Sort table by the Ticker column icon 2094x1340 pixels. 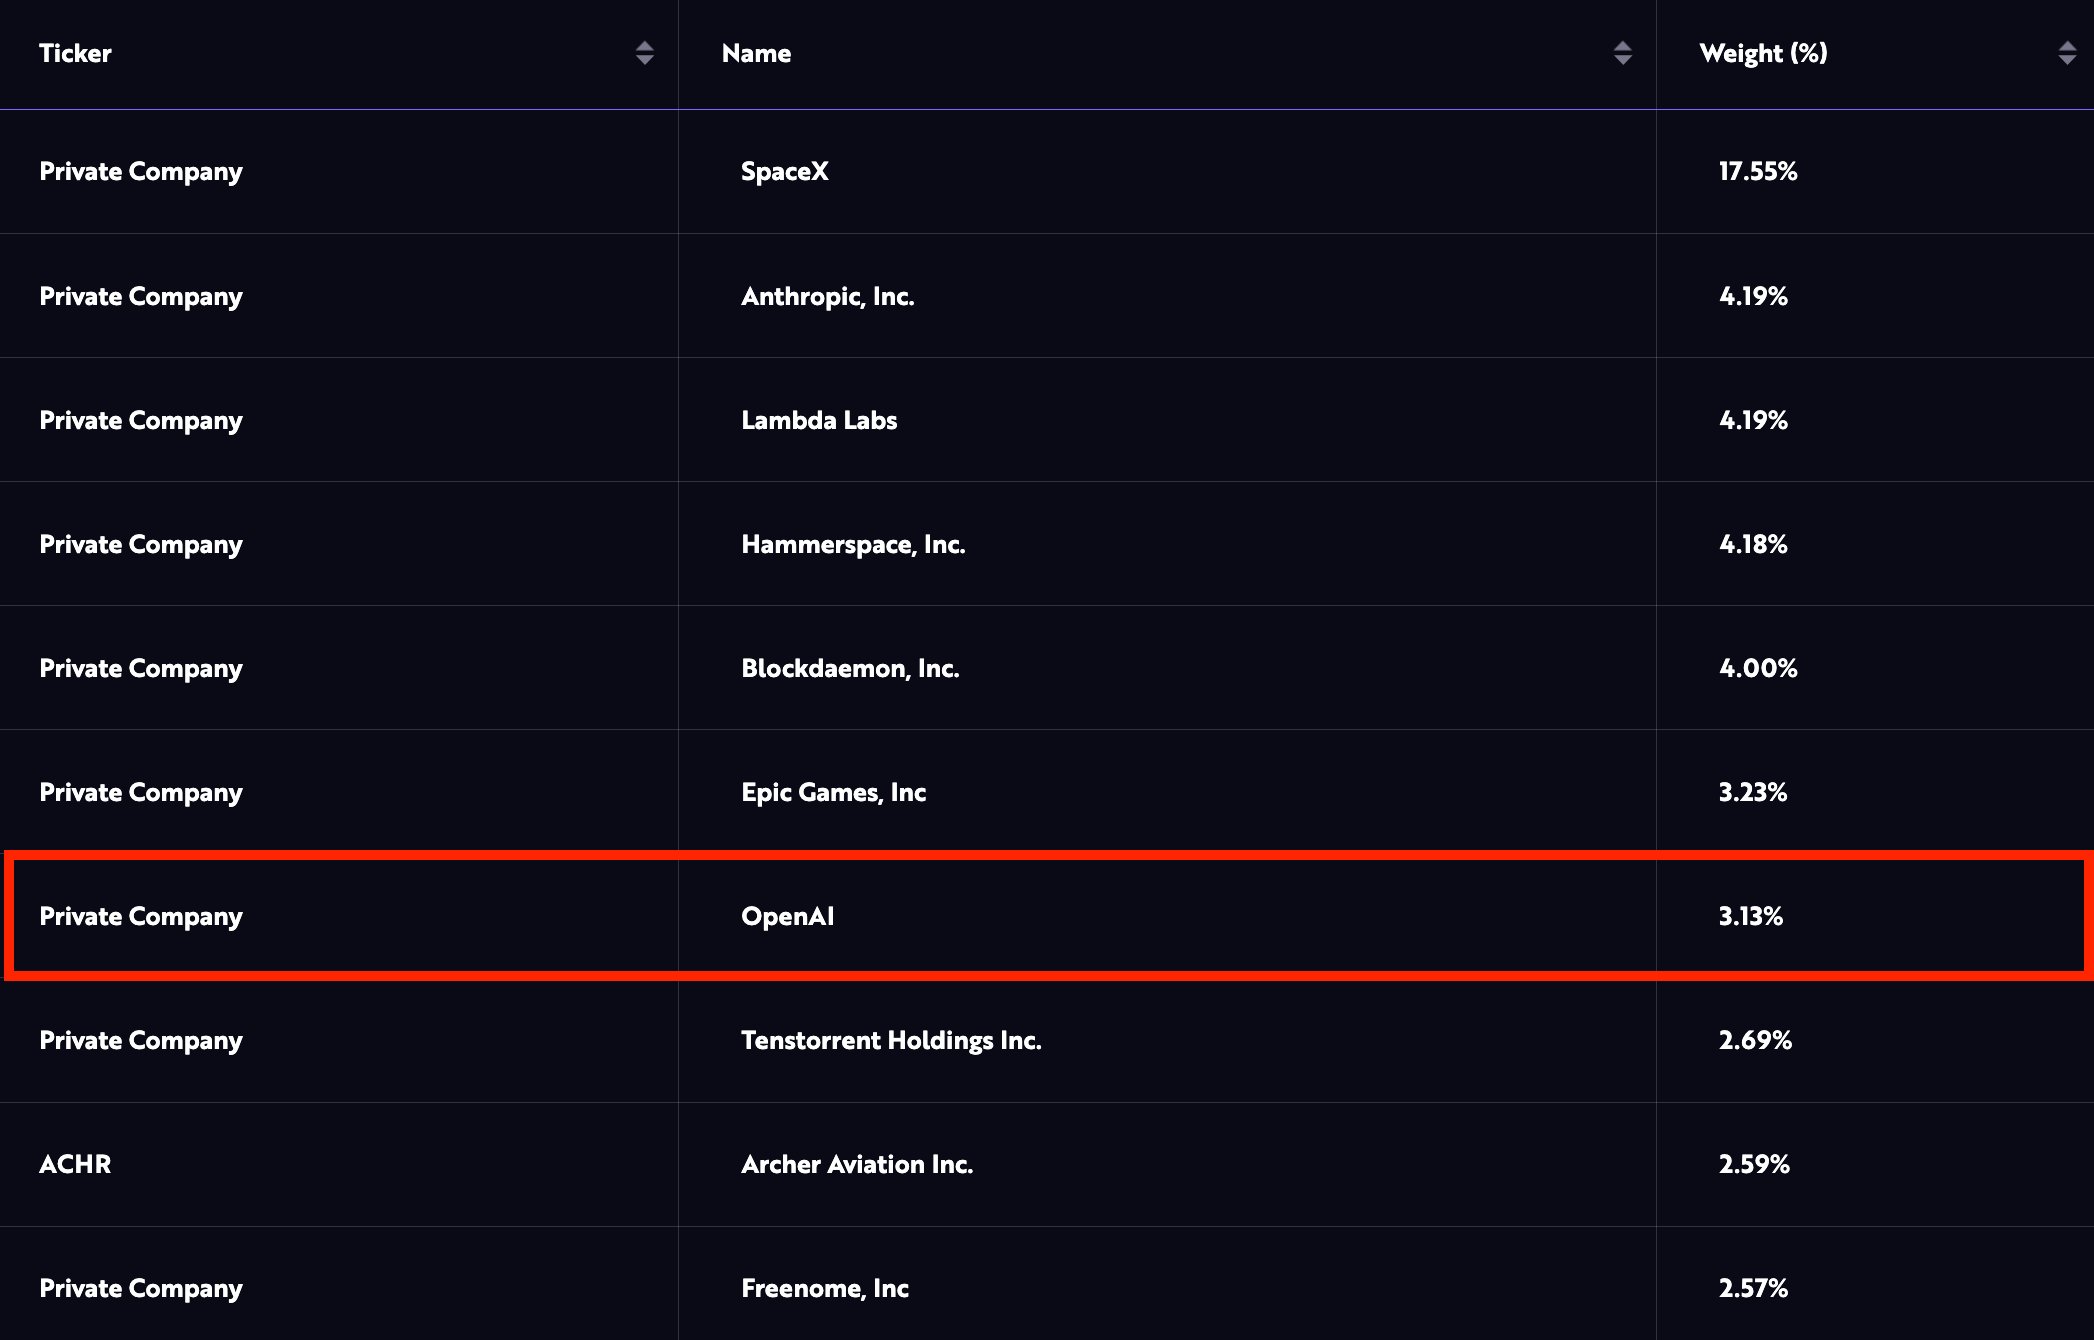click(645, 53)
